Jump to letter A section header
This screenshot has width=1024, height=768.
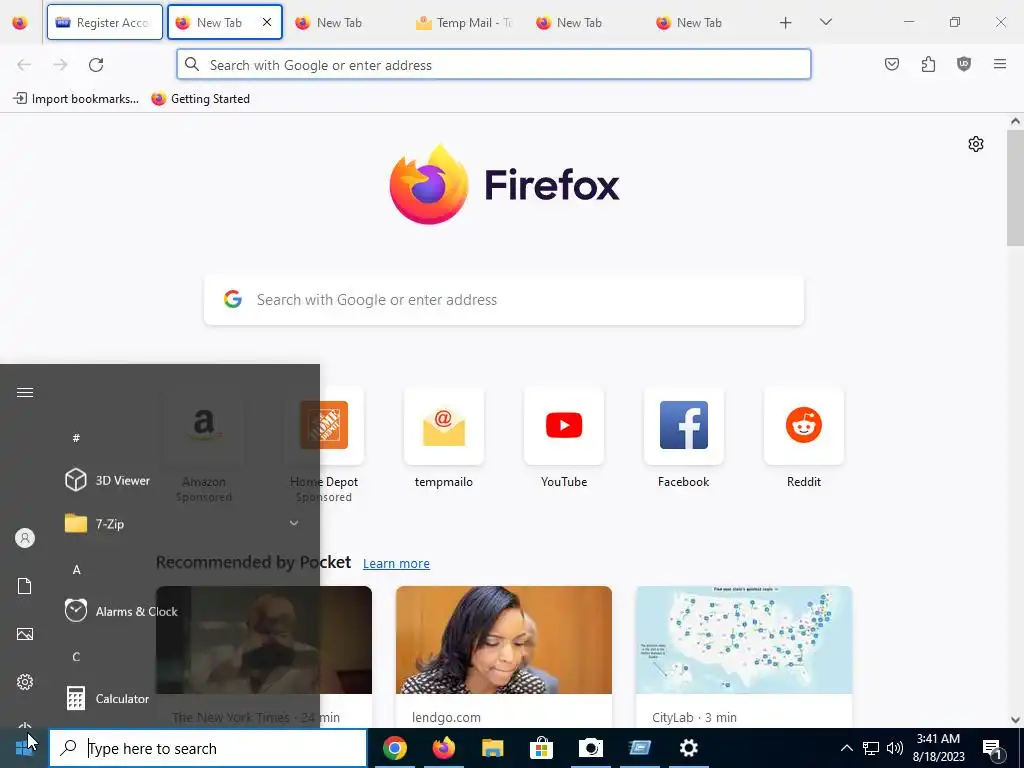76,569
